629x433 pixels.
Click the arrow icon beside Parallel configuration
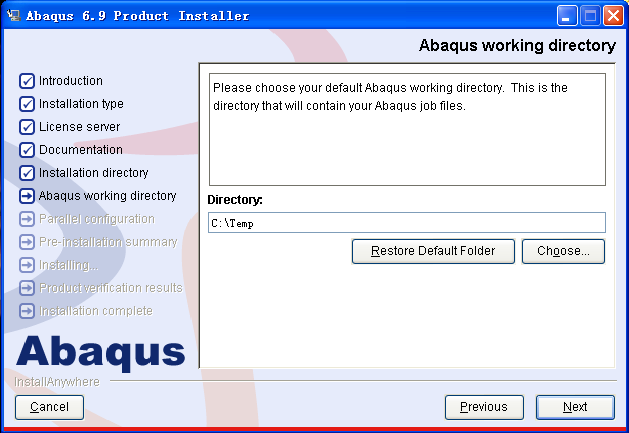(27, 219)
